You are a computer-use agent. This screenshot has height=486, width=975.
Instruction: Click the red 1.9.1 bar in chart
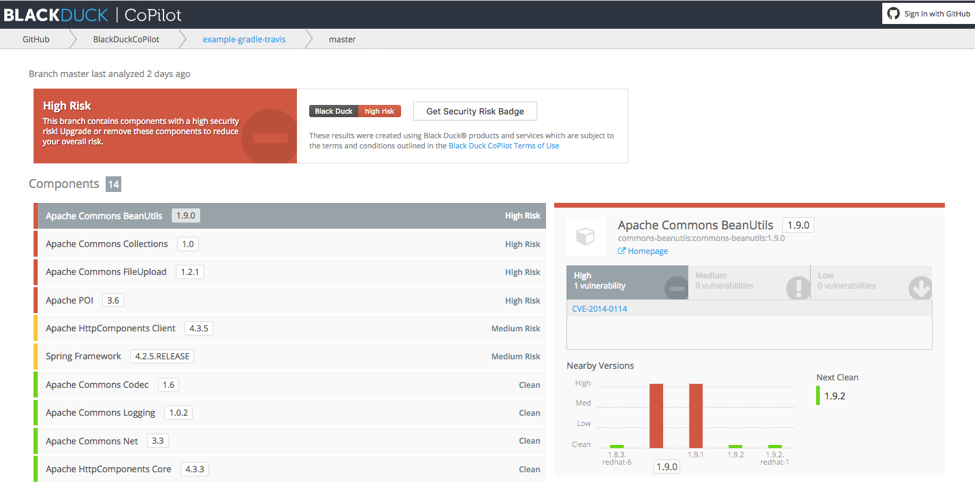point(695,415)
